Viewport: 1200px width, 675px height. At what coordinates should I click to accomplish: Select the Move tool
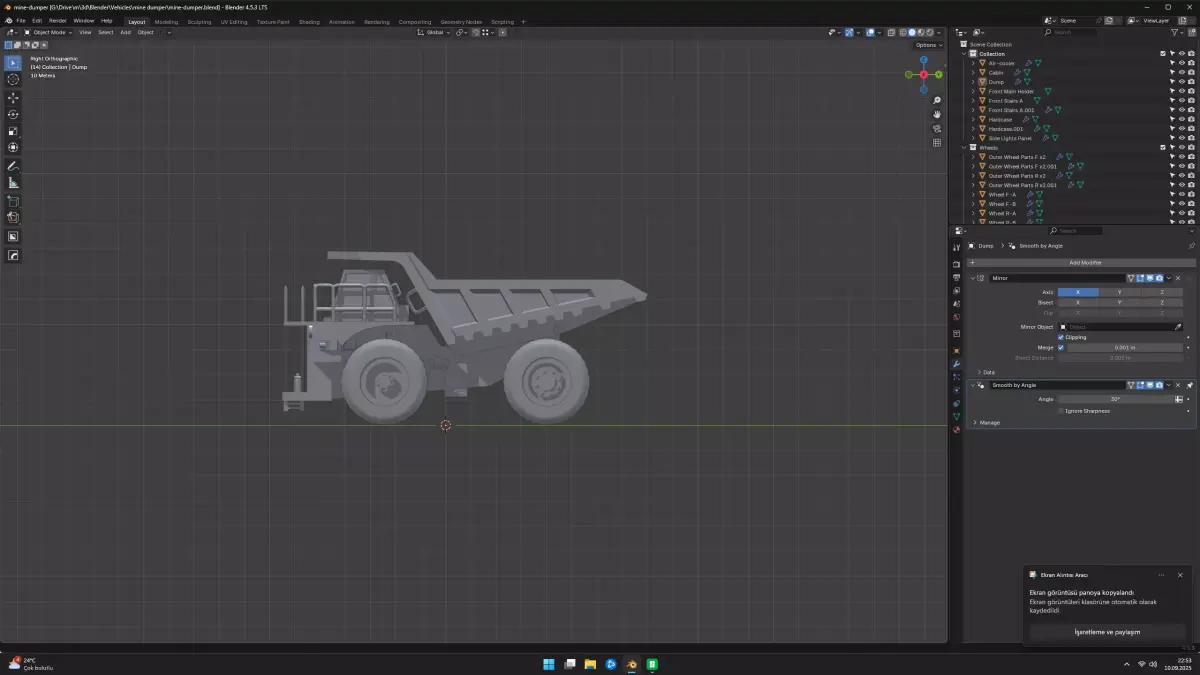(13, 98)
